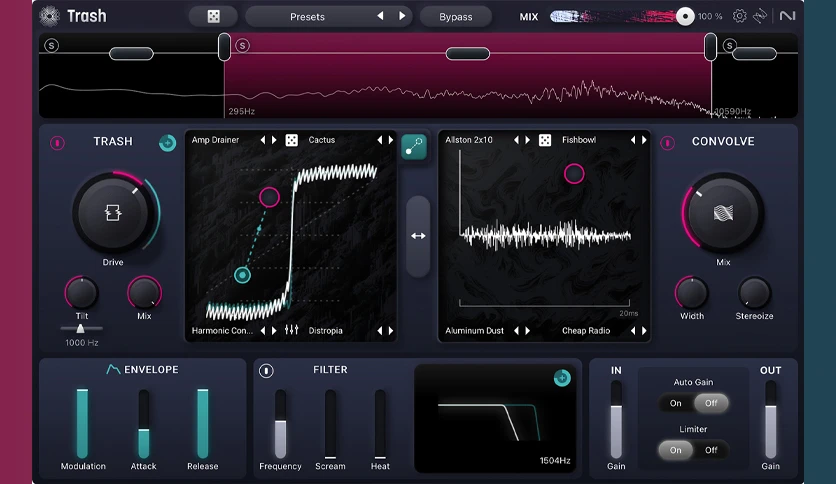The image size is (836, 484).
Task: Toggle the Bypass button
Action: click(x=455, y=17)
